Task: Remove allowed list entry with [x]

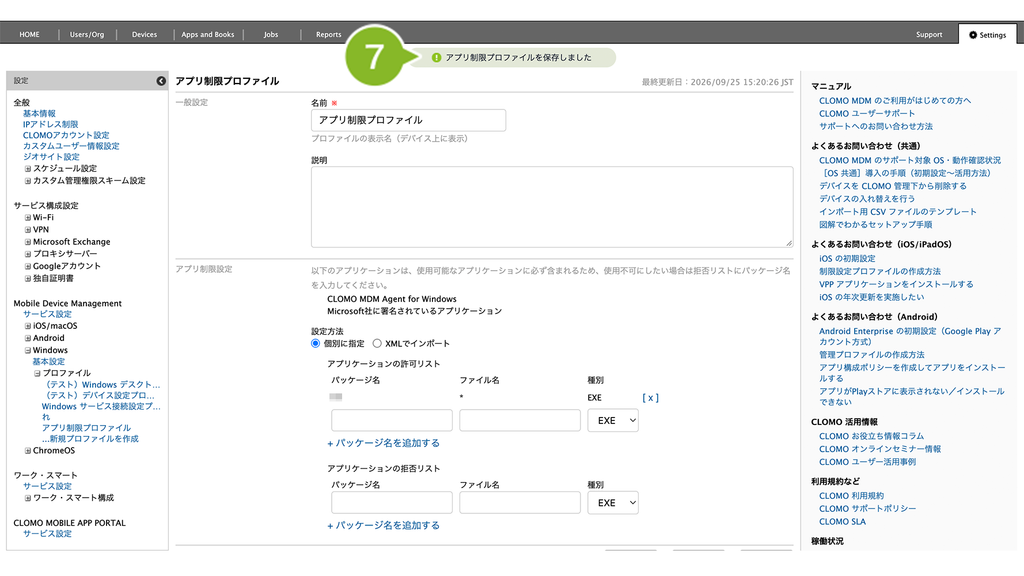Action: point(650,398)
